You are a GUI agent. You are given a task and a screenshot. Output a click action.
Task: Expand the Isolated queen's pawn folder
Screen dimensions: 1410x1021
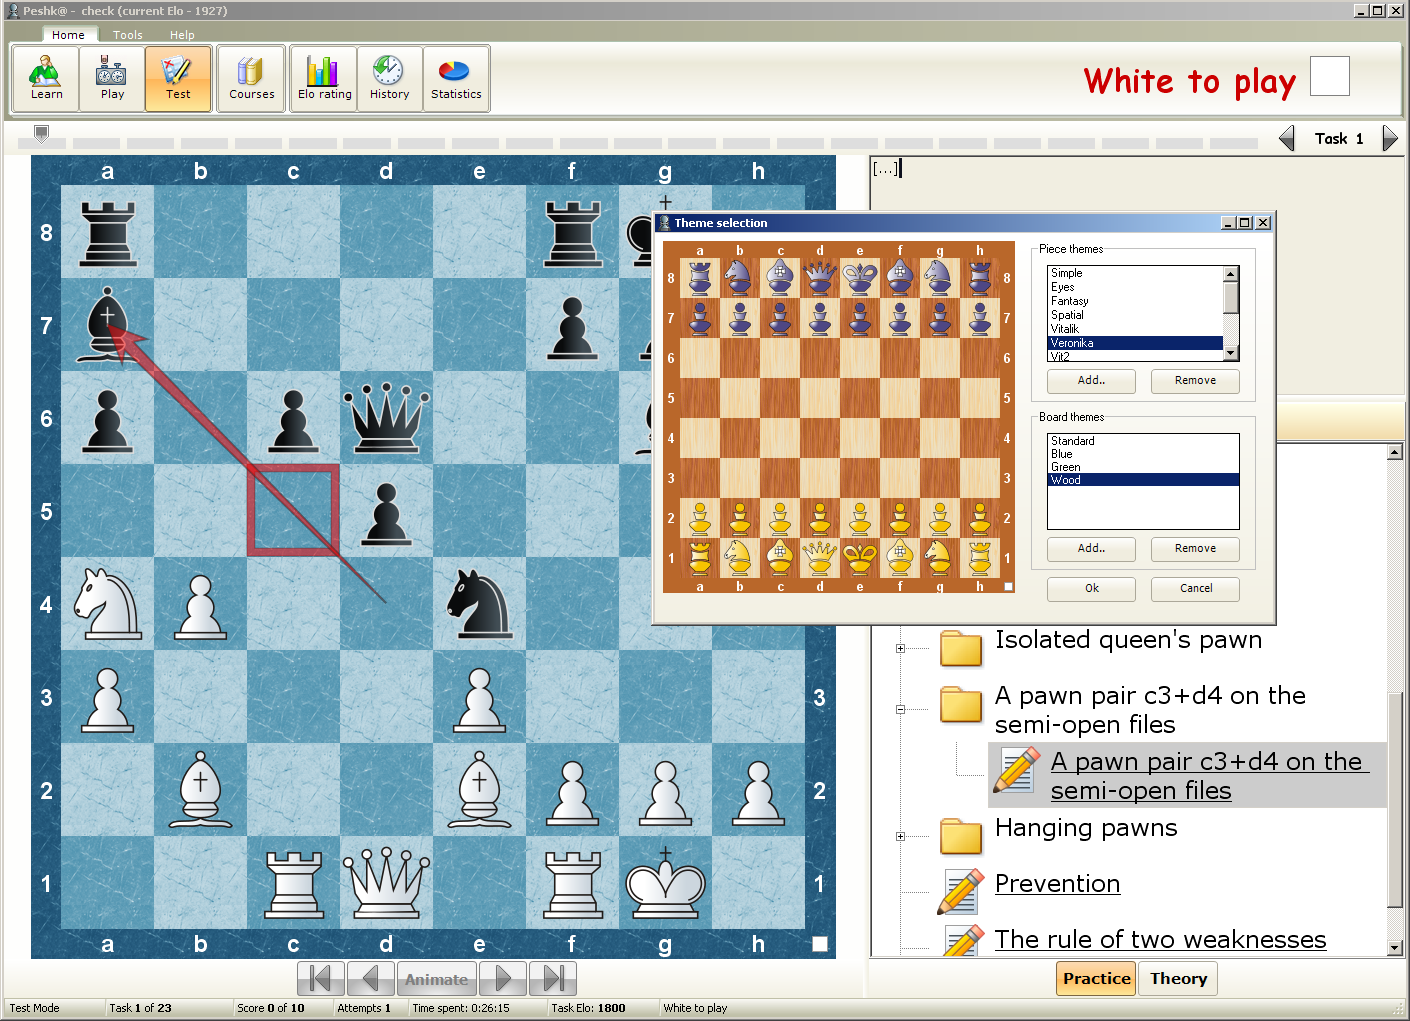(900, 649)
